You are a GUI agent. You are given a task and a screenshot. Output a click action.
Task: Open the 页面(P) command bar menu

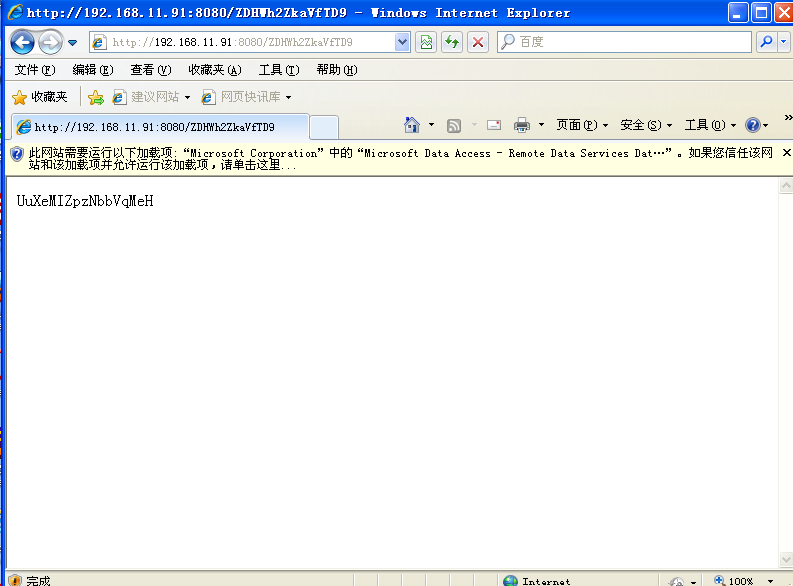click(x=582, y=125)
